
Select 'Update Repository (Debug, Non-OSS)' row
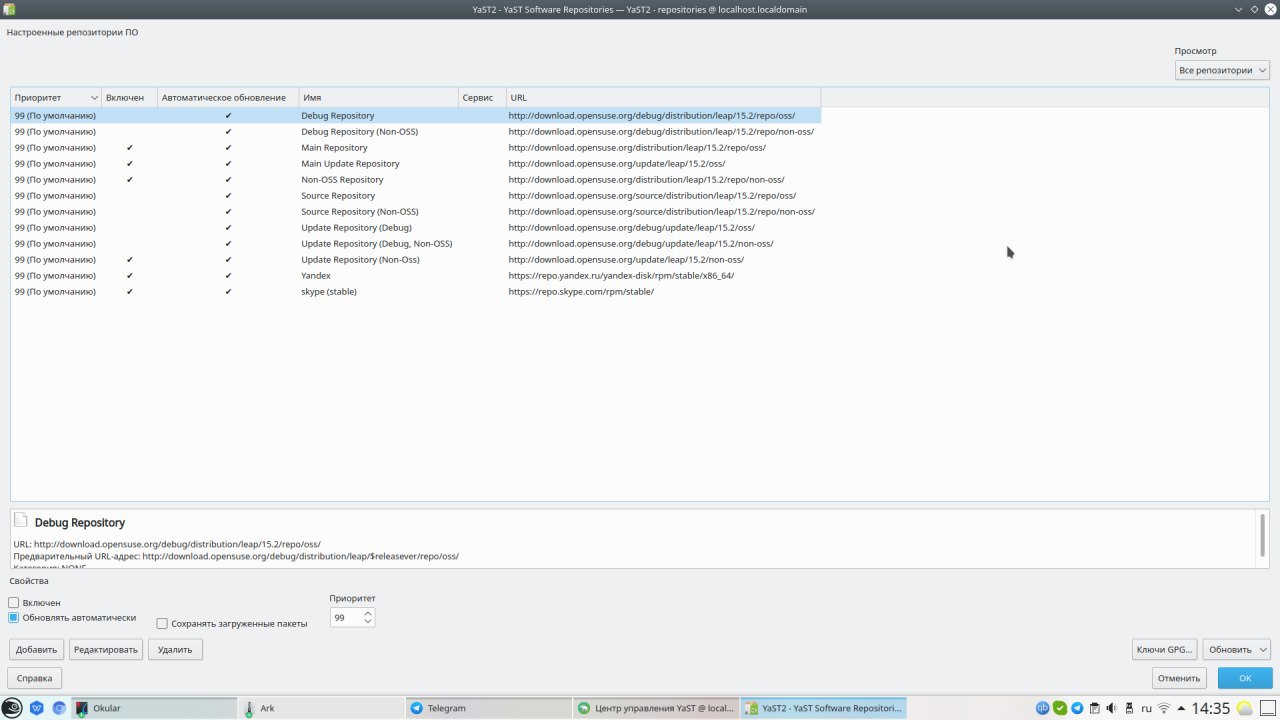[415, 244]
